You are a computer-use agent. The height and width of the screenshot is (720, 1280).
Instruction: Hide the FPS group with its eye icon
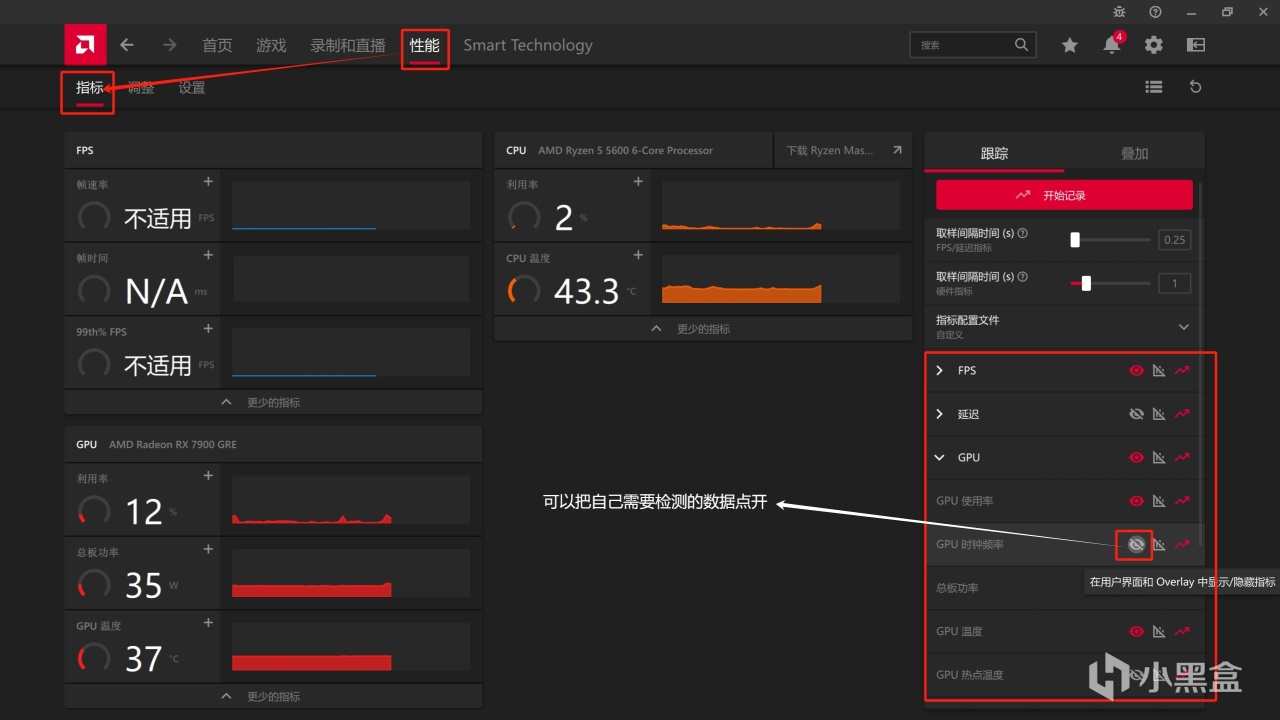tap(1136, 370)
